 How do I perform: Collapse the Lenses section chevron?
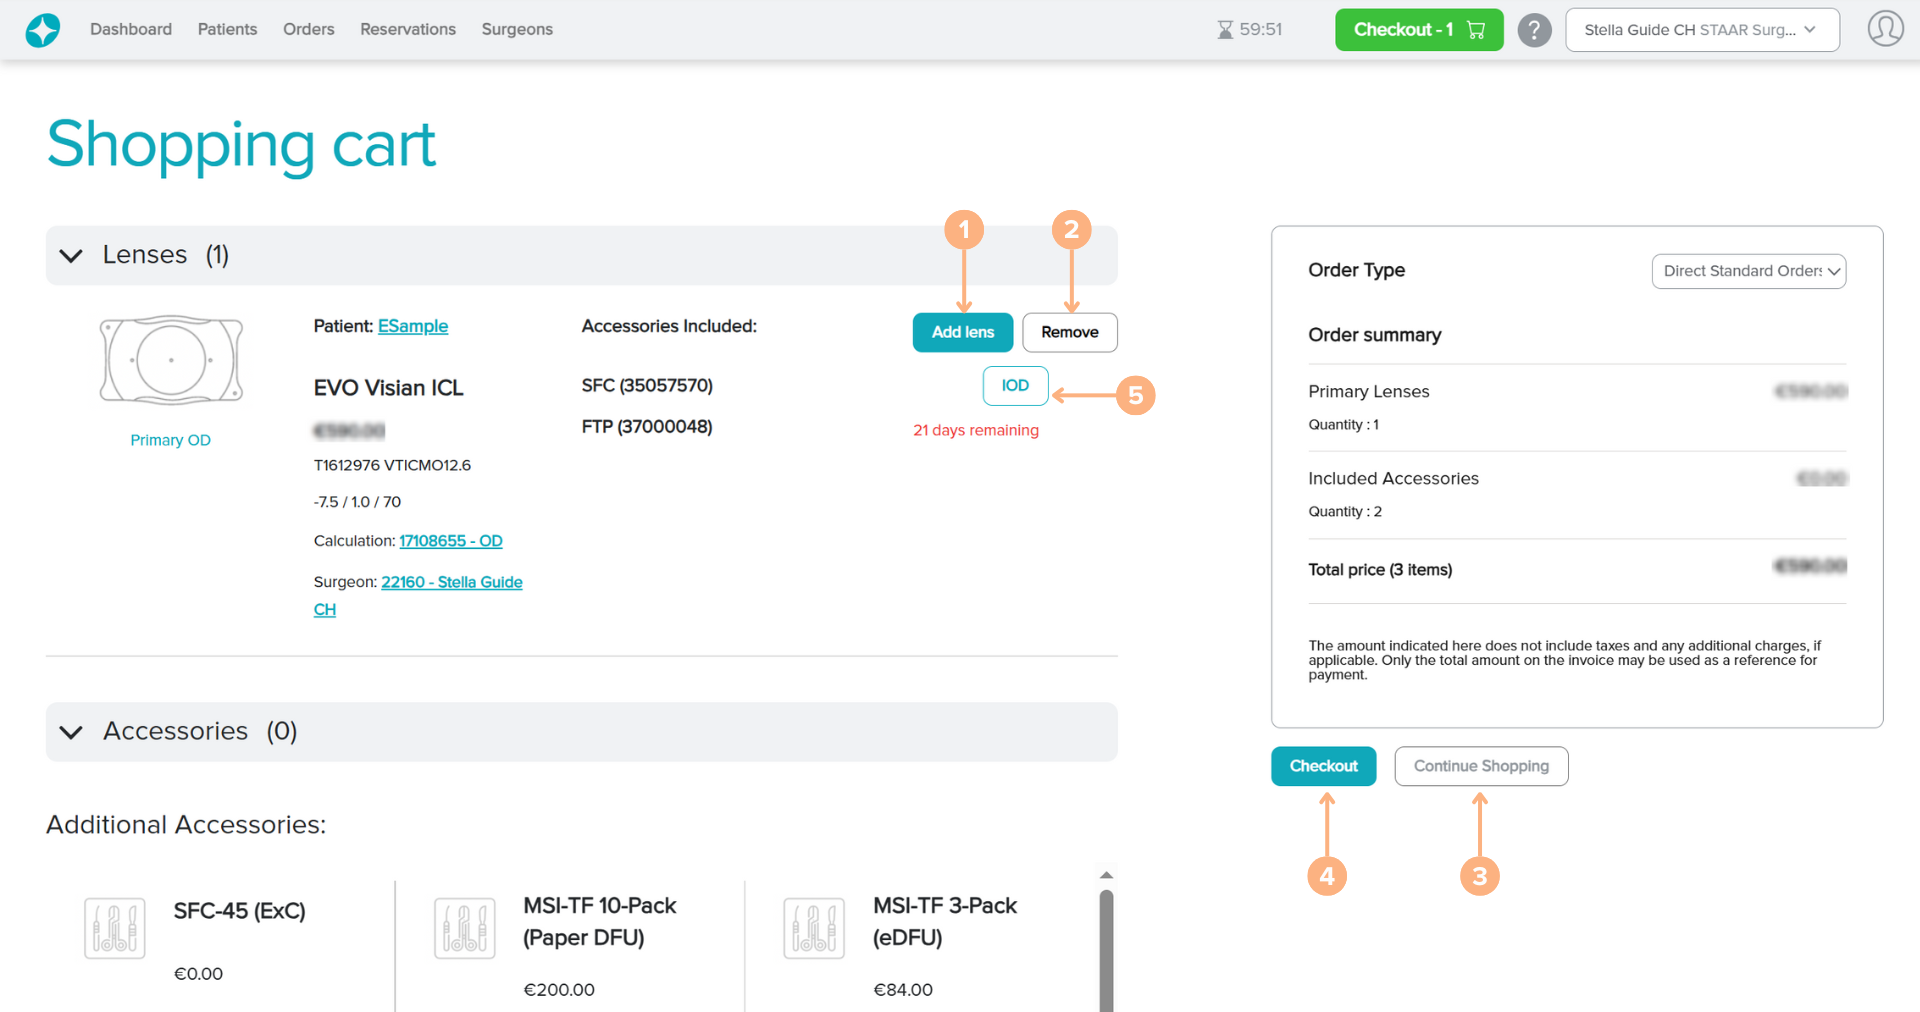(71, 256)
